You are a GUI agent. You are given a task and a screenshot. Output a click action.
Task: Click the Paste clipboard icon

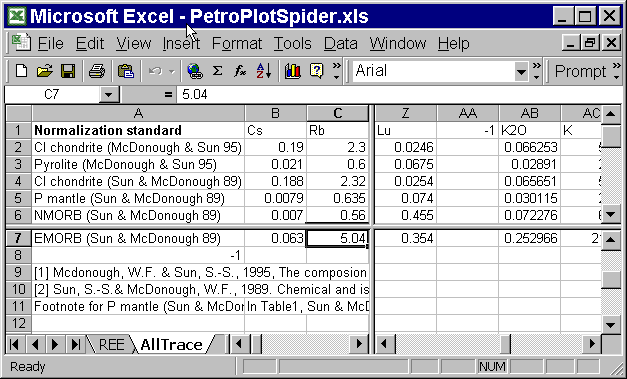[x=126, y=71]
